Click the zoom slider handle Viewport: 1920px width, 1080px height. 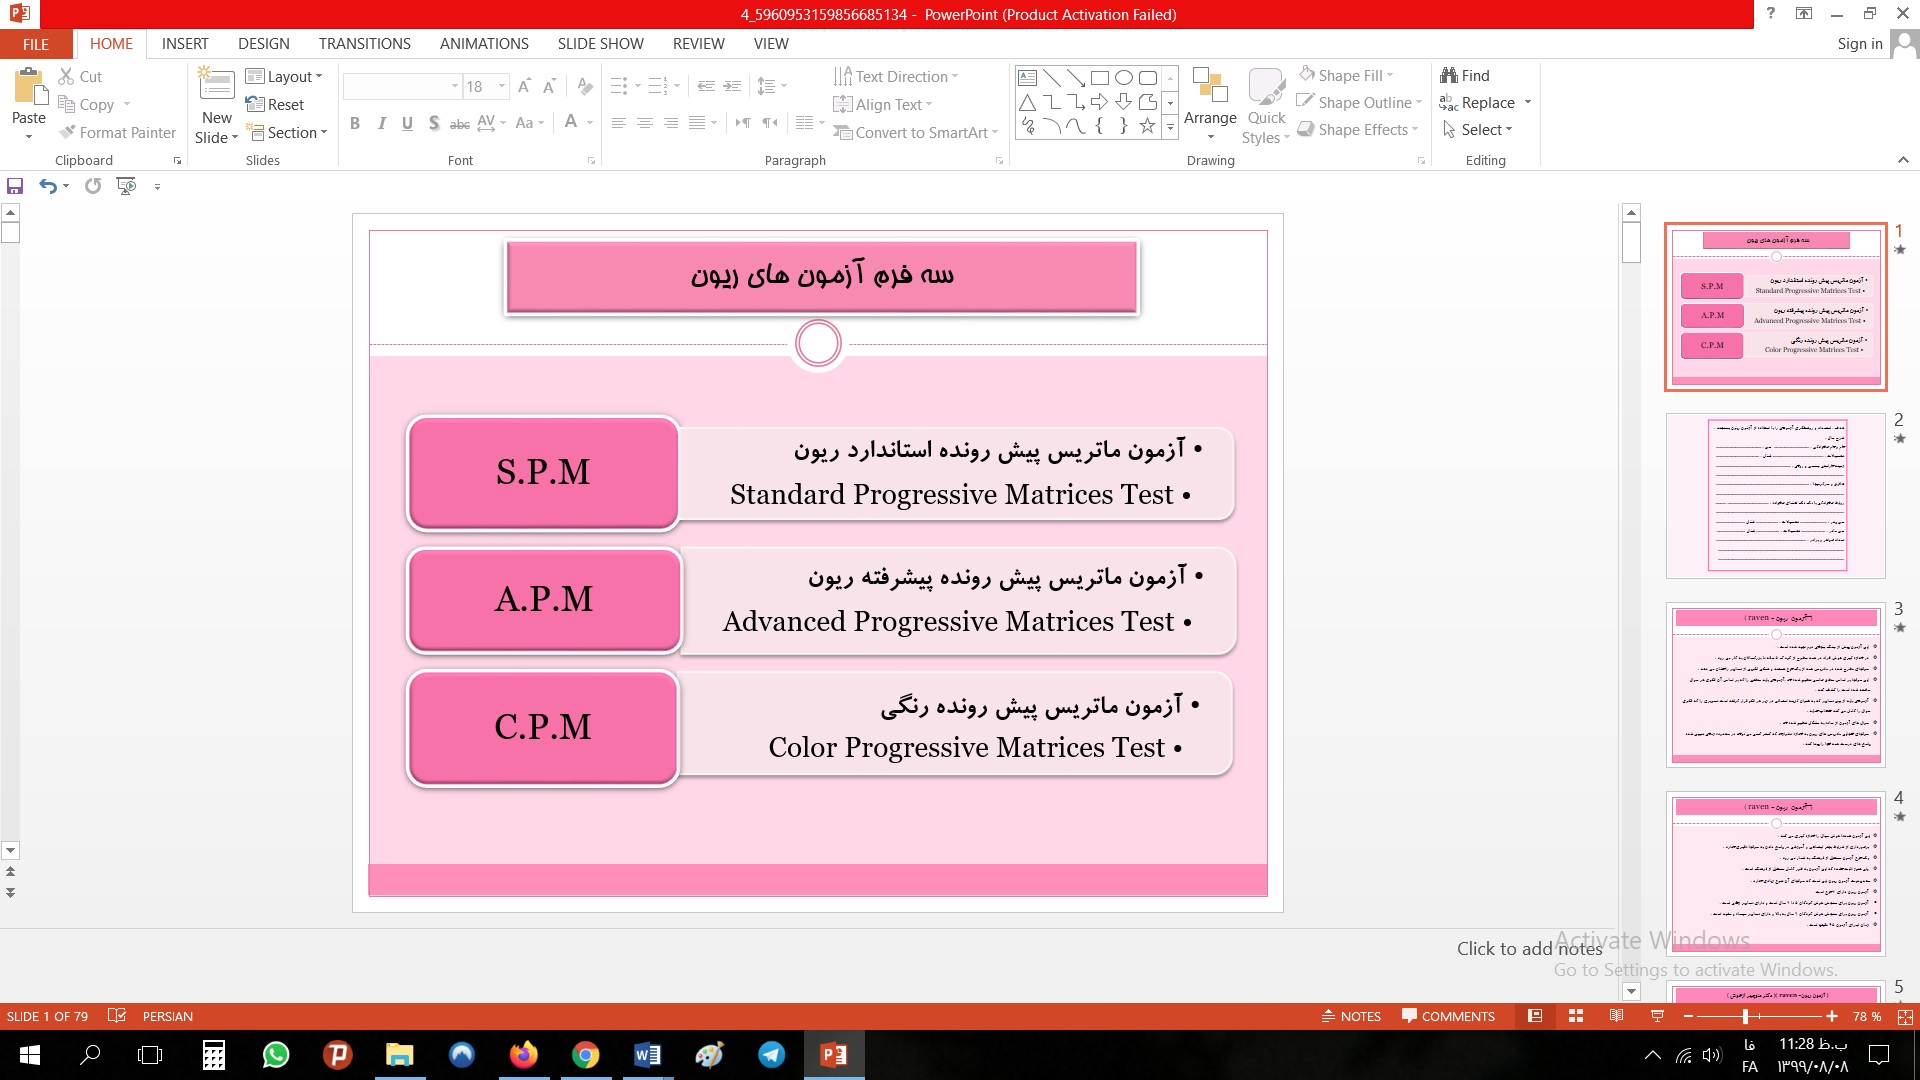pos(1745,1016)
